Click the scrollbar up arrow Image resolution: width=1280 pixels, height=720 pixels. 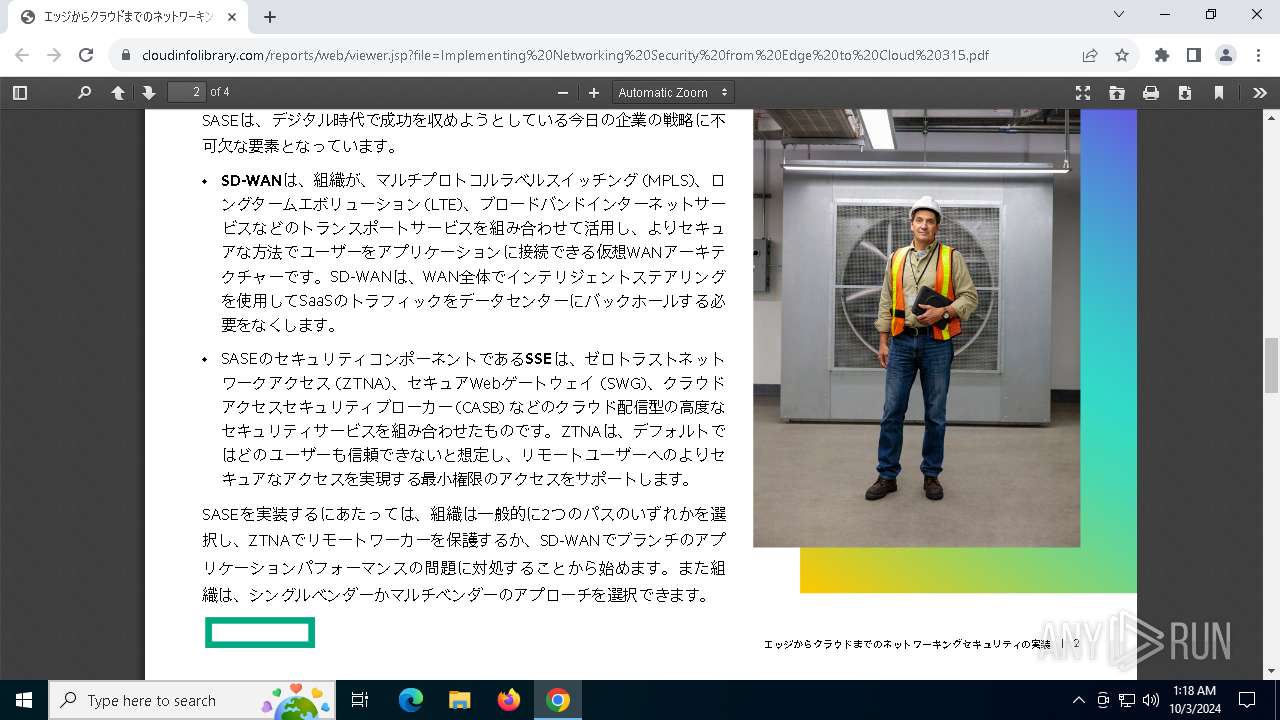pyautogui.click(x=1271, y=117)
